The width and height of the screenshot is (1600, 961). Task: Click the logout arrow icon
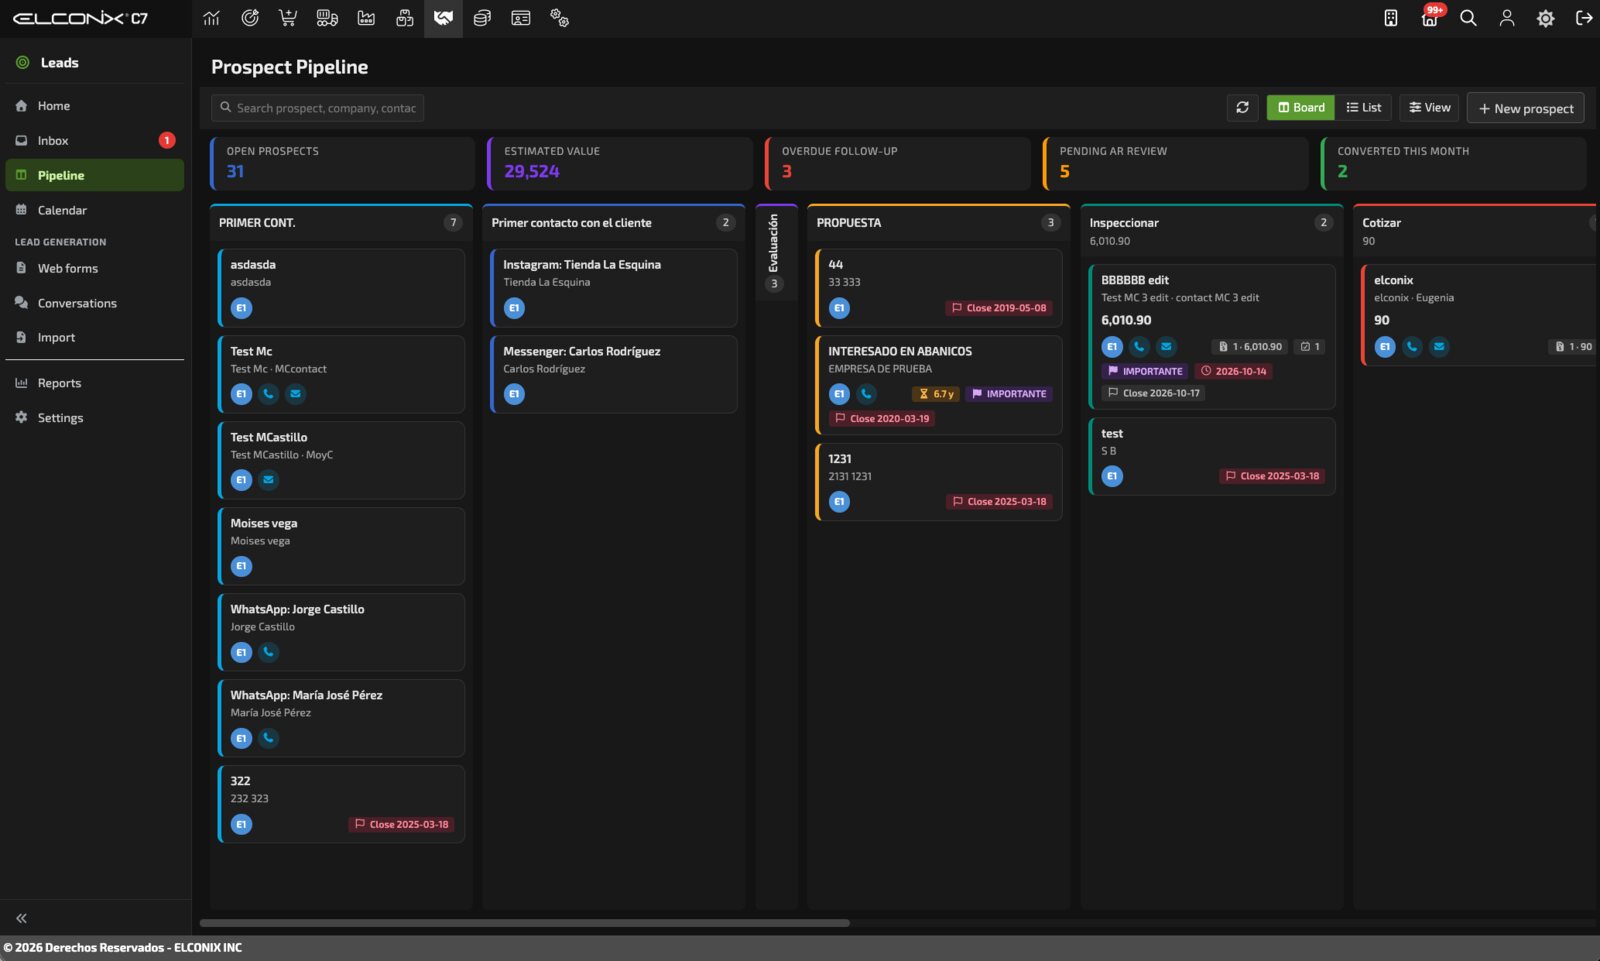(x=1584, y=18)
